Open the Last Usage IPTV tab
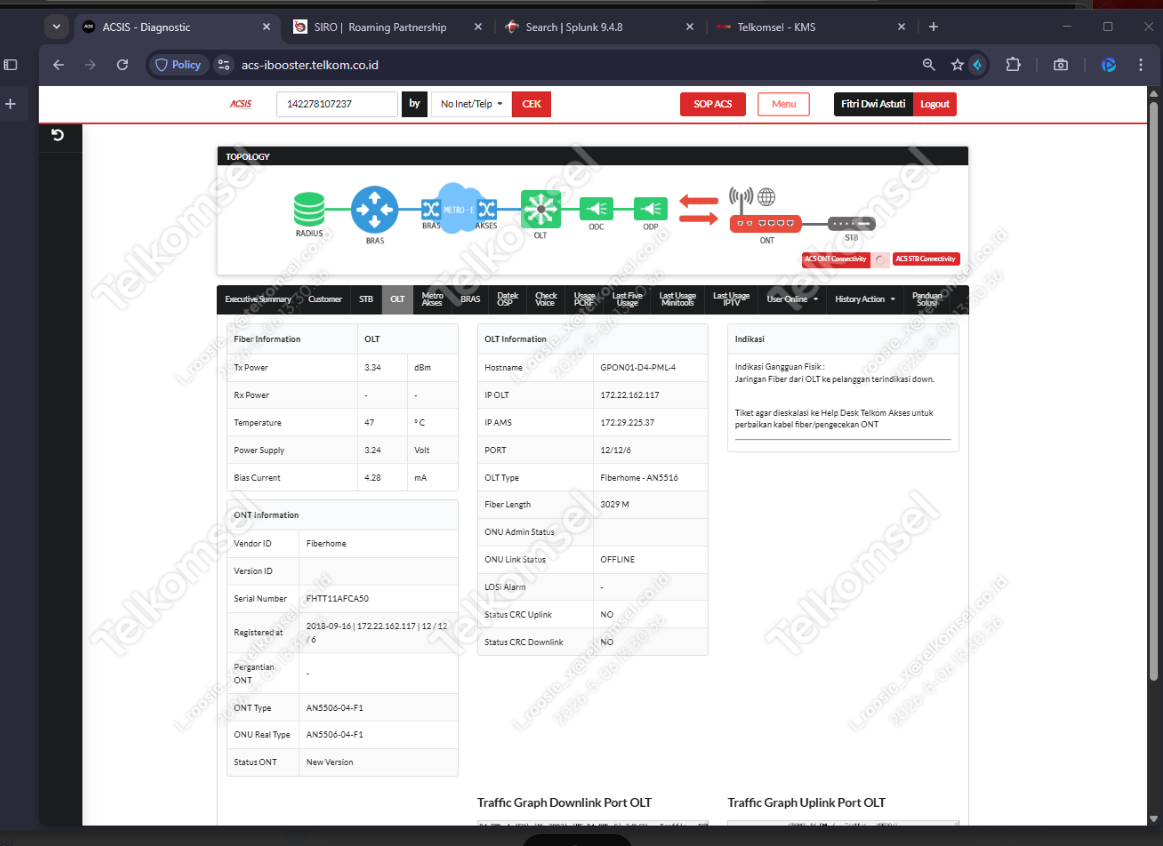This screenshot has width=1163, height=846. point(731,300)
